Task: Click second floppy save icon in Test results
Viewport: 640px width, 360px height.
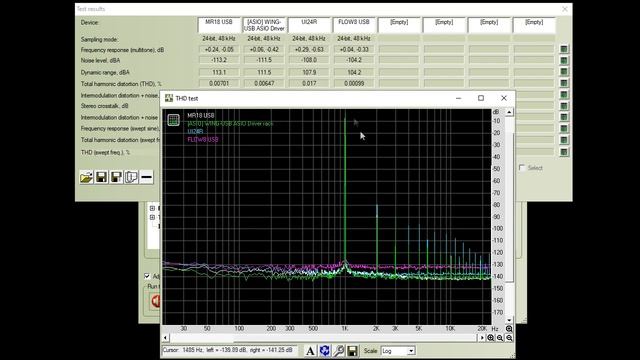Action: point(116,177)
